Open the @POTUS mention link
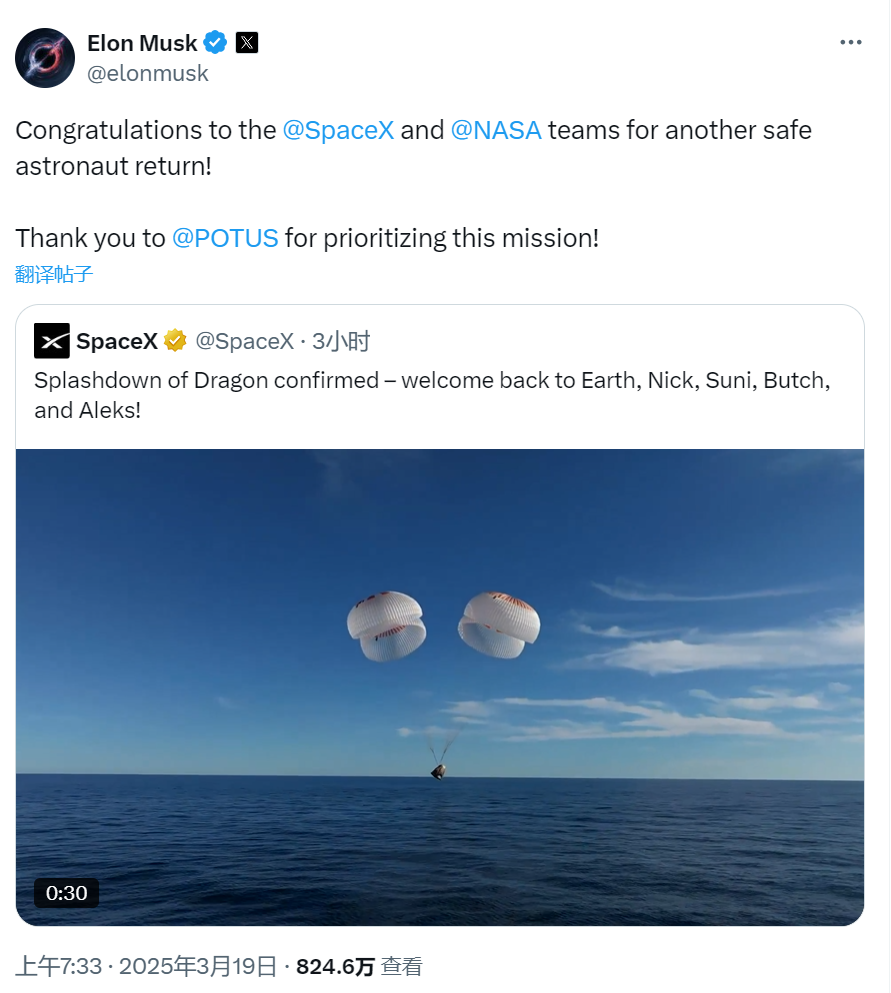891x993 pixels. click(225, 238)
